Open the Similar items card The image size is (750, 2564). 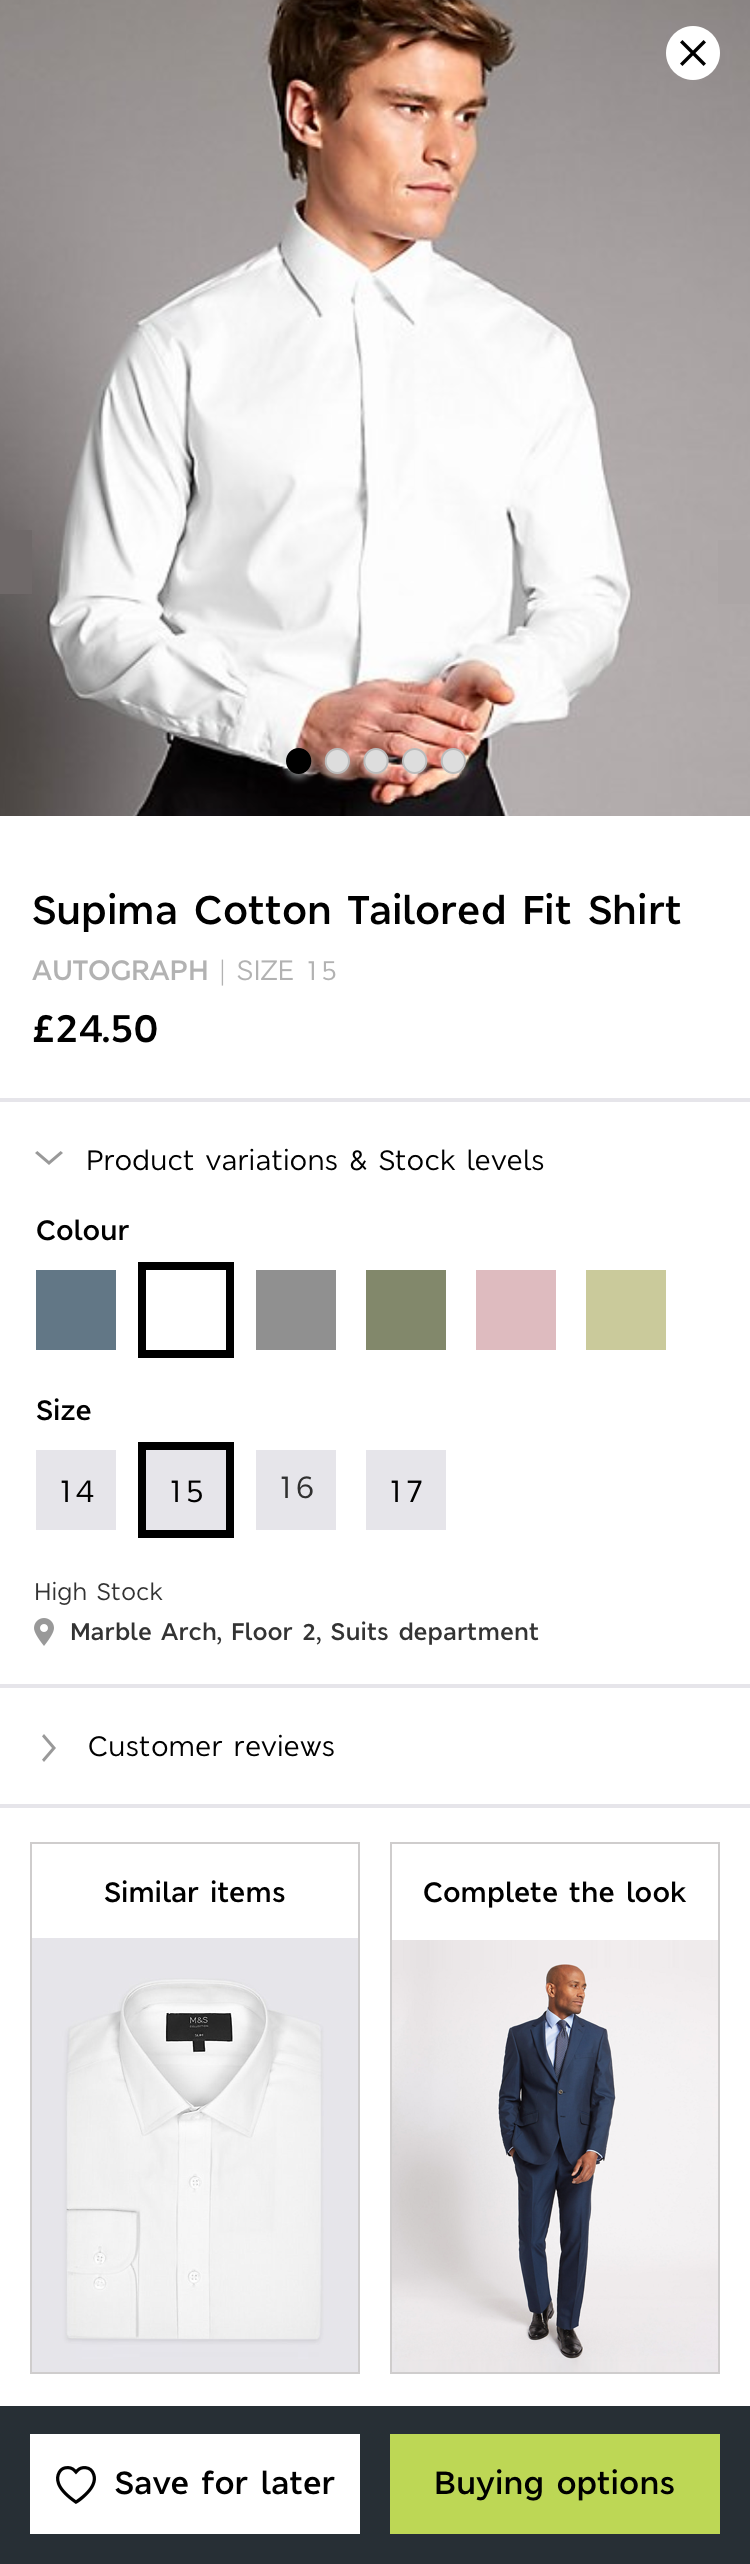coord(195,2108)
